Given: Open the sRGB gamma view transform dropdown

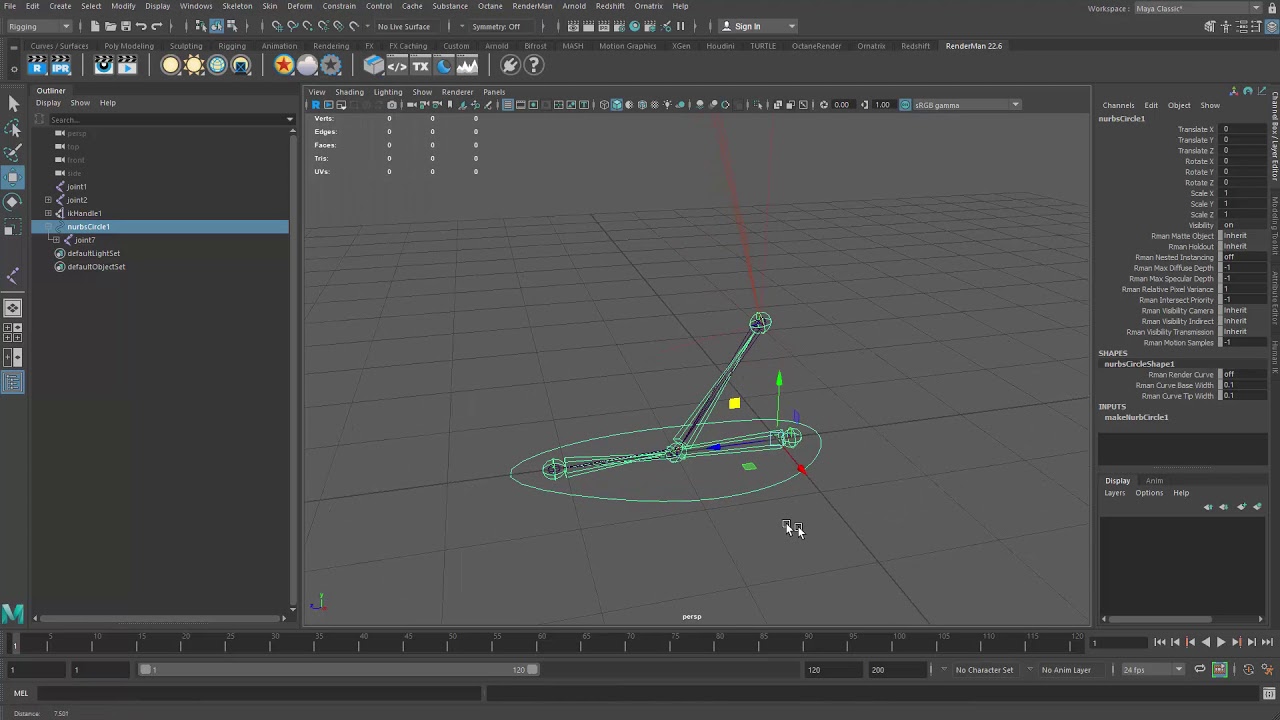Looking at the screenshot, I should pyautogui.click(x=966, y=105).
